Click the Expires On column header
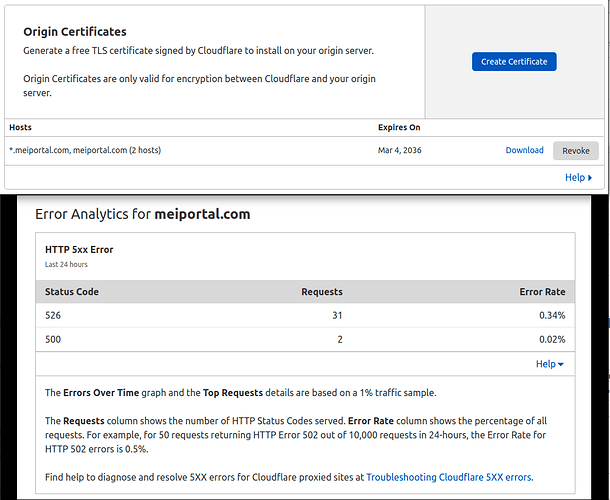This screenshot has height=500, width=610. 399,127
